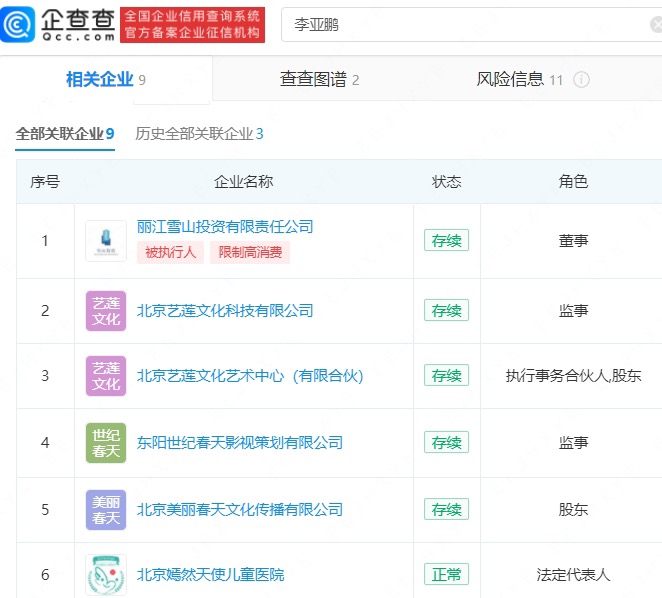Click the 序号 column header
Image resolution: width=662 pixels, height=598 pixels.
pos(45,182)
